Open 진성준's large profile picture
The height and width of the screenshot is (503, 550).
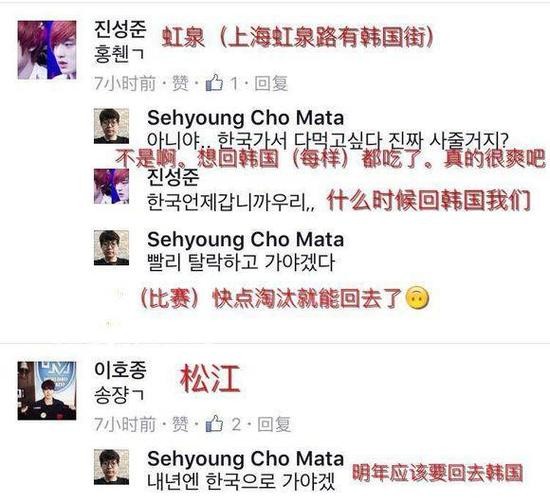(x=47, y=50)
